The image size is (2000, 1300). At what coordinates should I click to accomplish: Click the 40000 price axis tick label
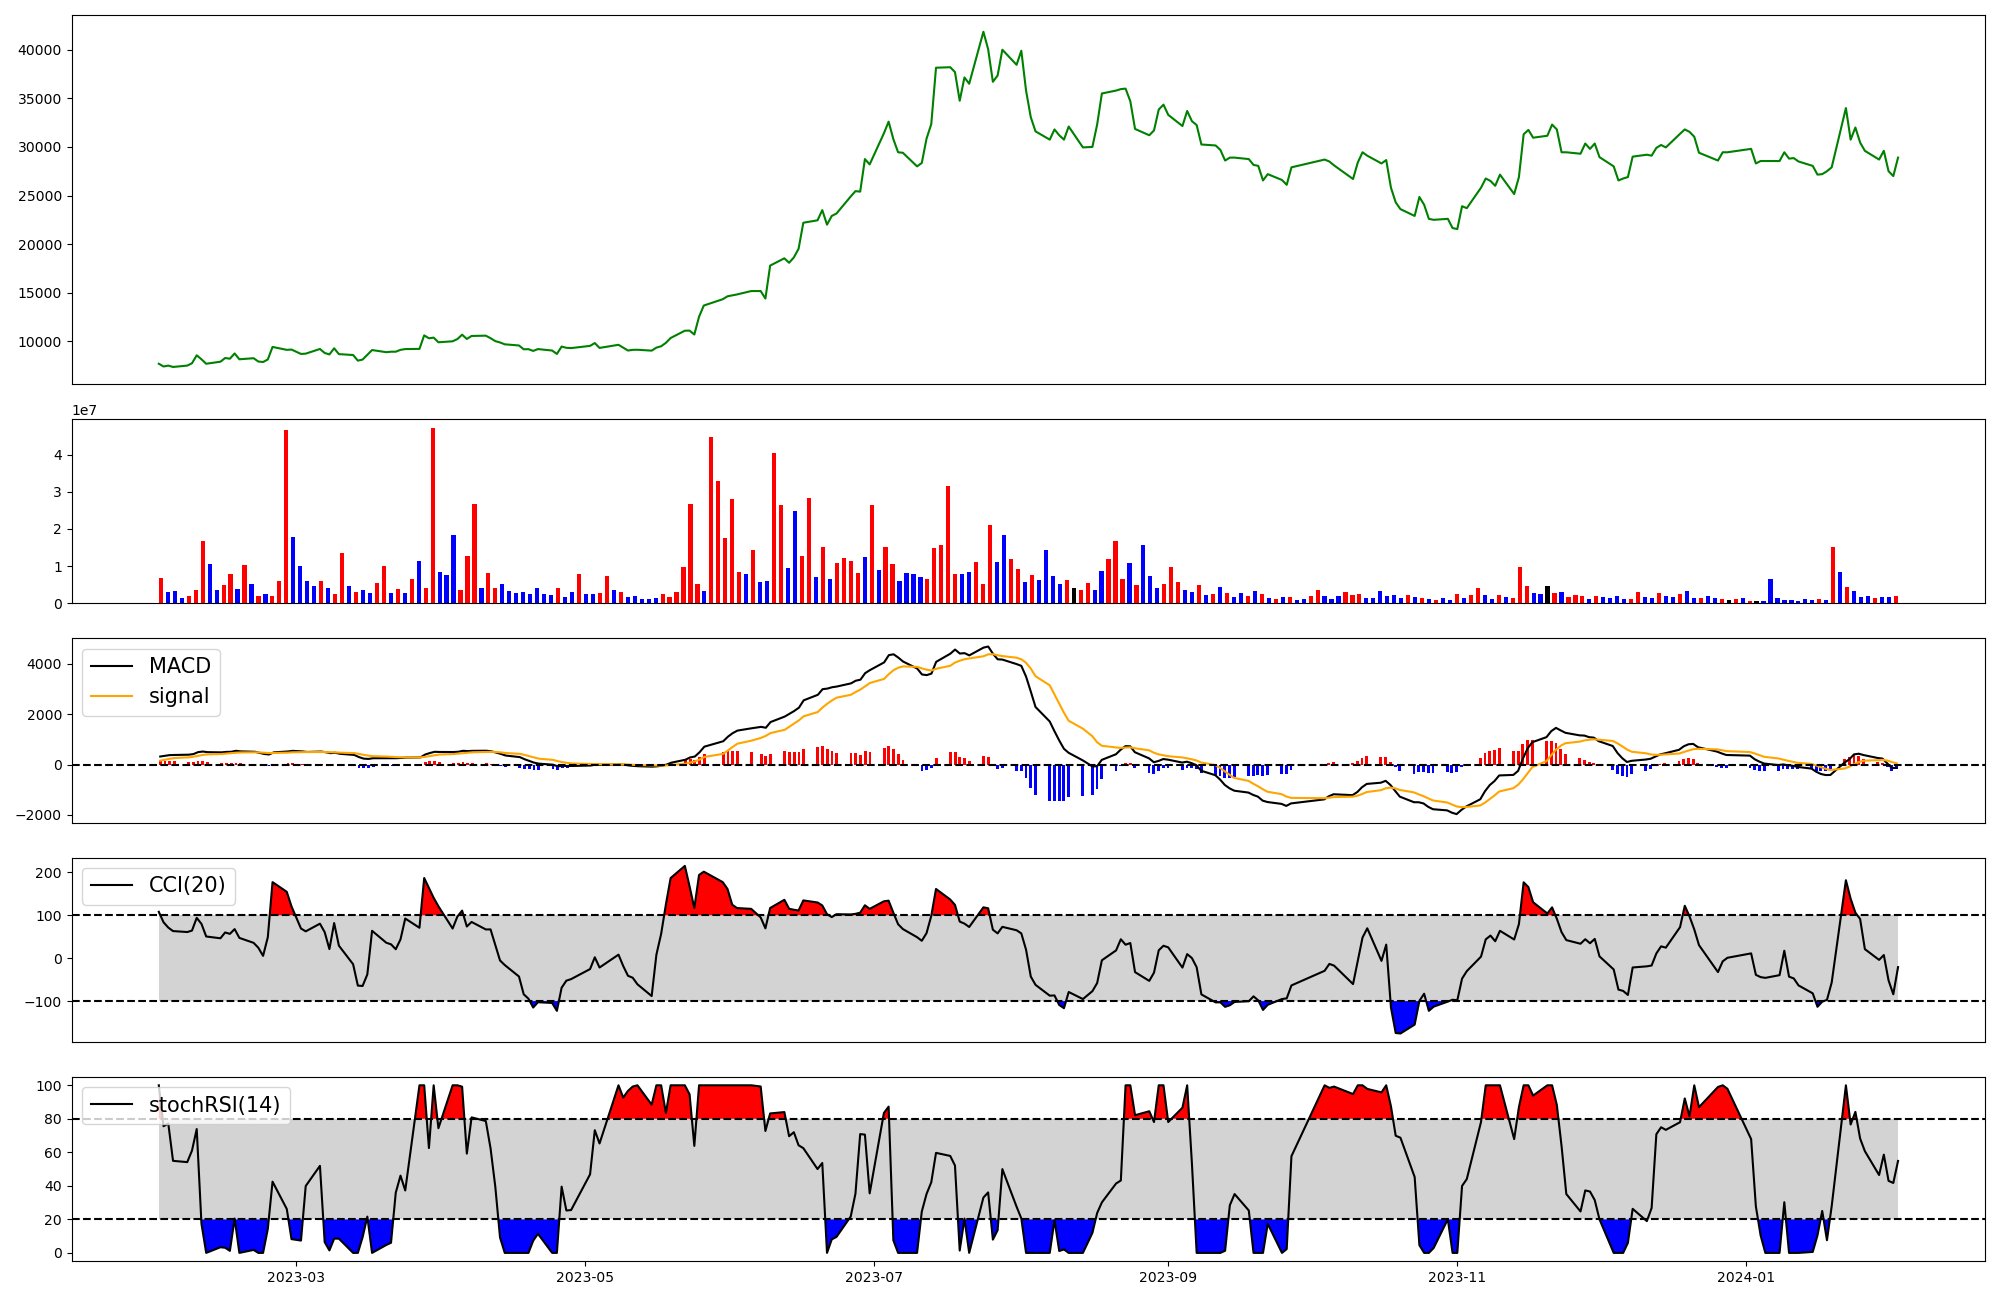(x=41, y=51)
